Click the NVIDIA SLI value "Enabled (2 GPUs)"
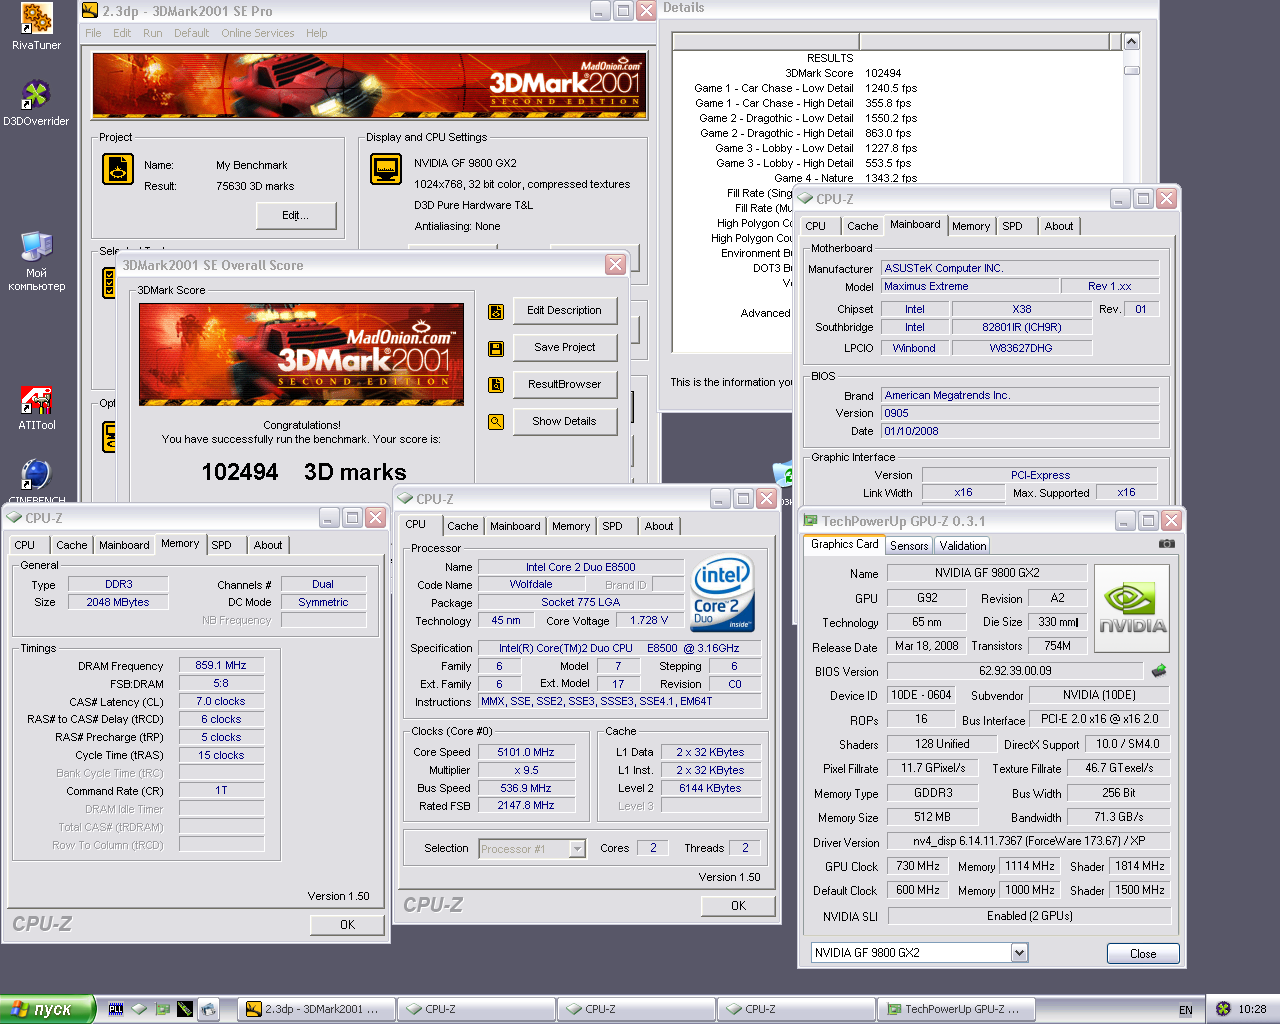This screenshot has height=1024, width=1280. [x=1029, y=916]
